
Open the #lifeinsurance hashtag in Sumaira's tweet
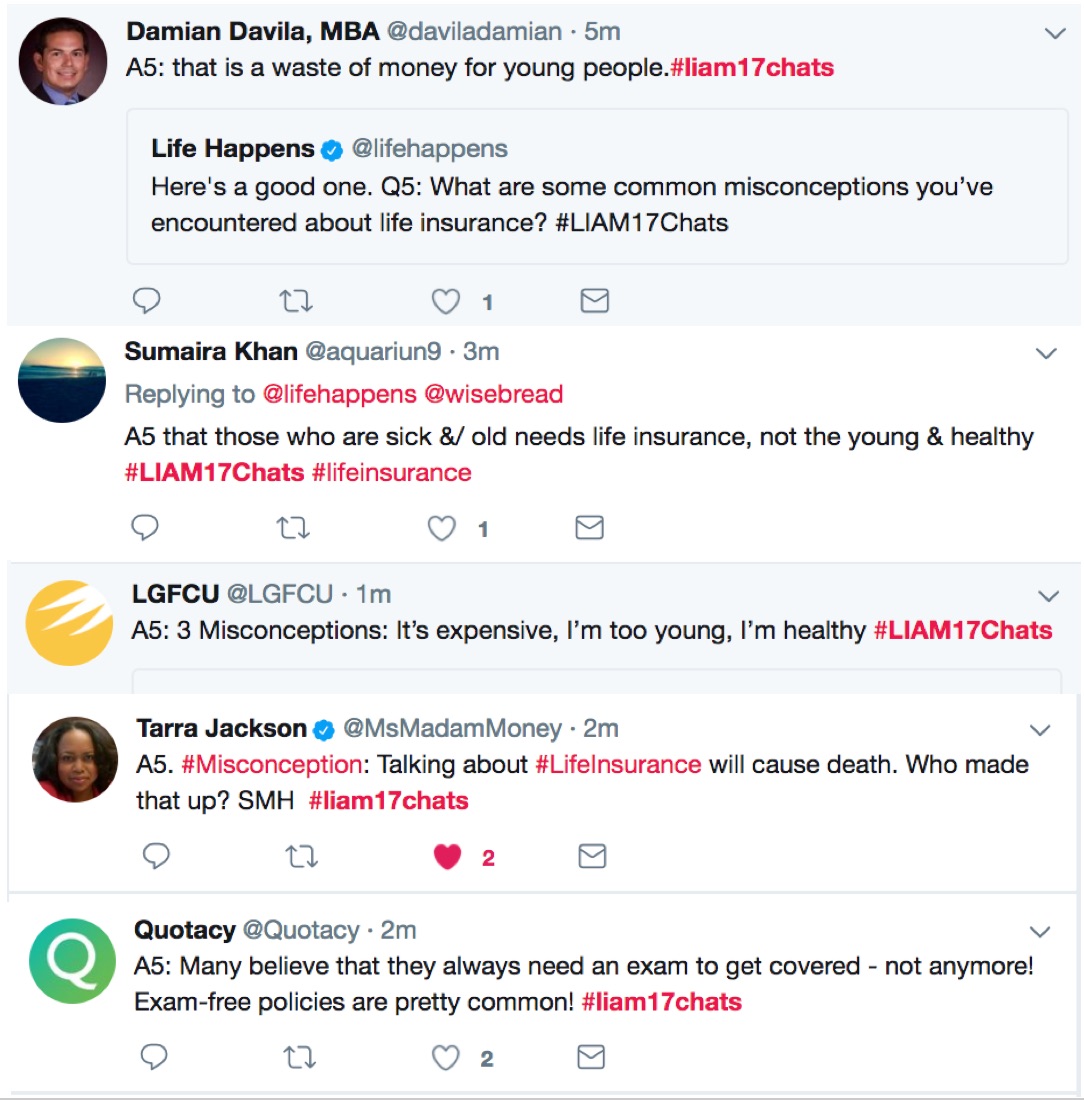(391, 472)
